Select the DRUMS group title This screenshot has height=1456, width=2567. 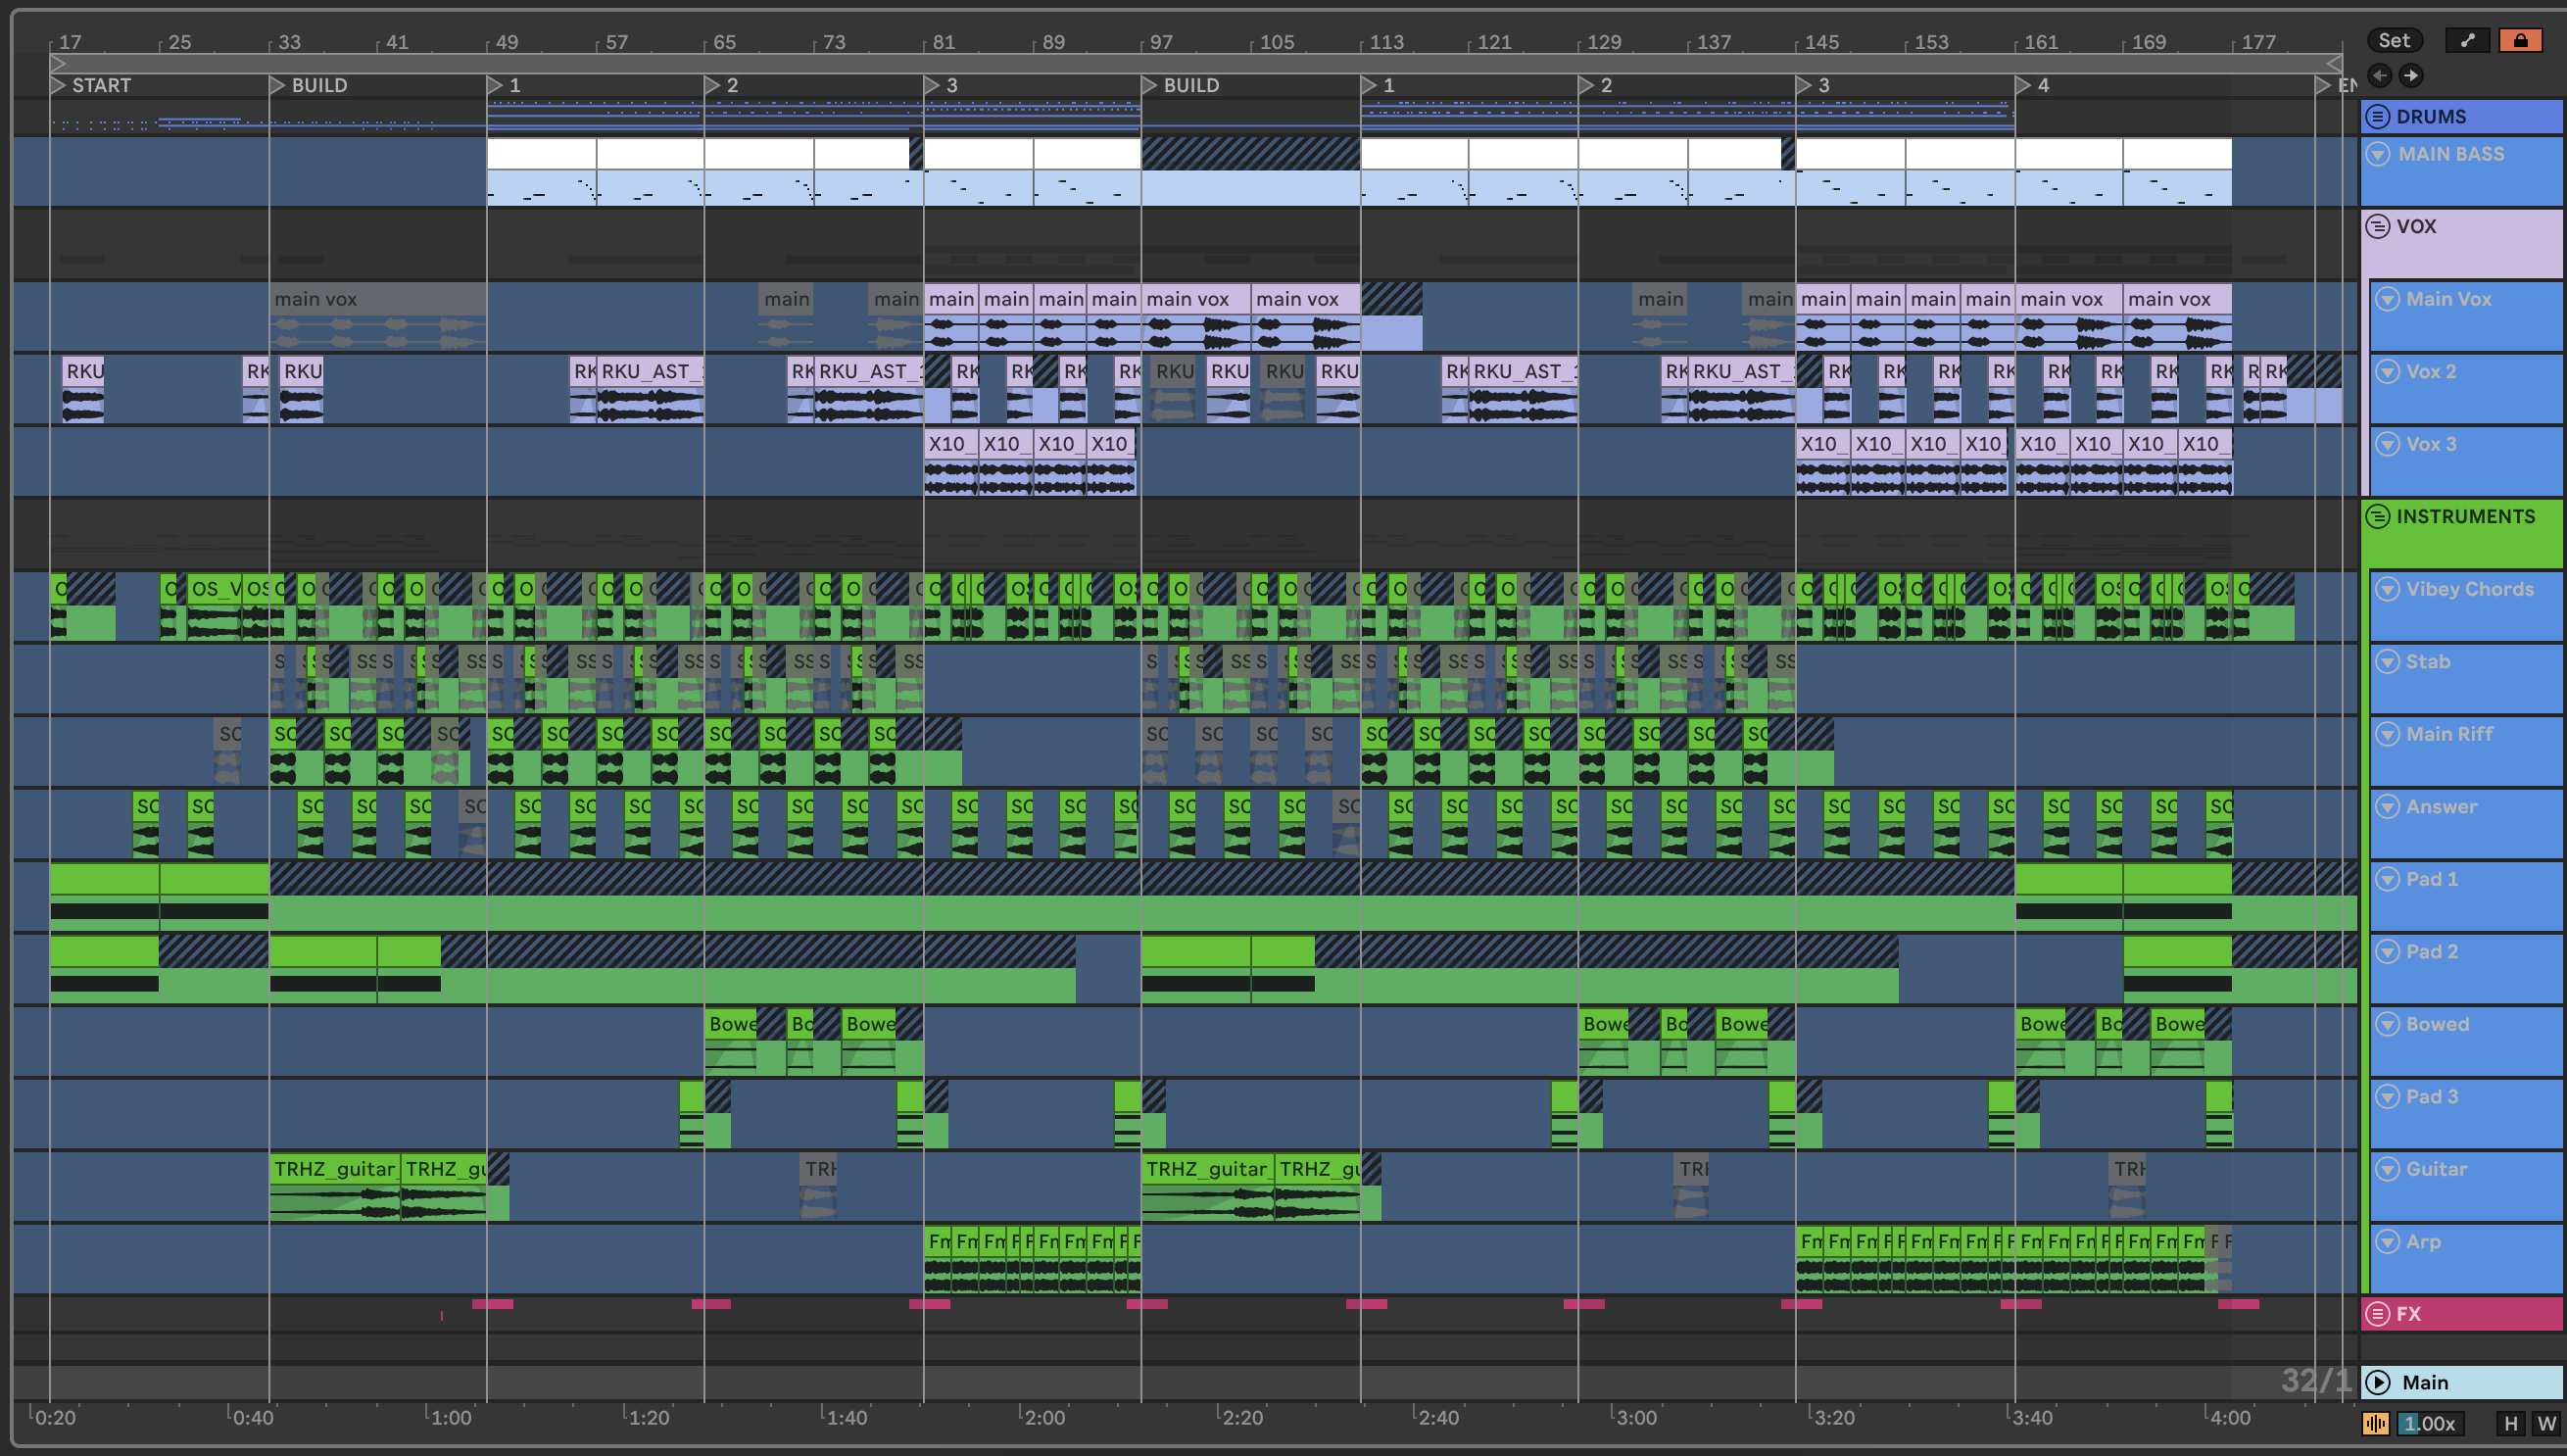pos(2431,117)
